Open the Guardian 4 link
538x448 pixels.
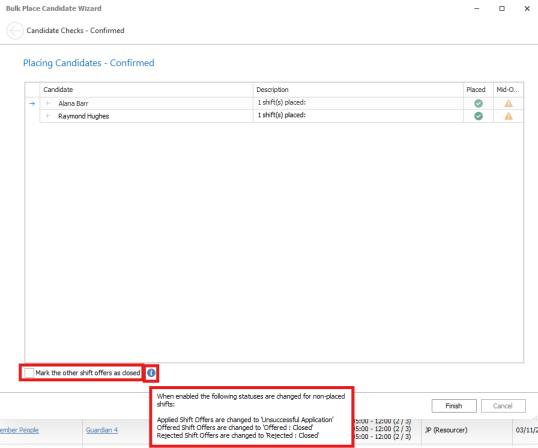click(102, 430)
